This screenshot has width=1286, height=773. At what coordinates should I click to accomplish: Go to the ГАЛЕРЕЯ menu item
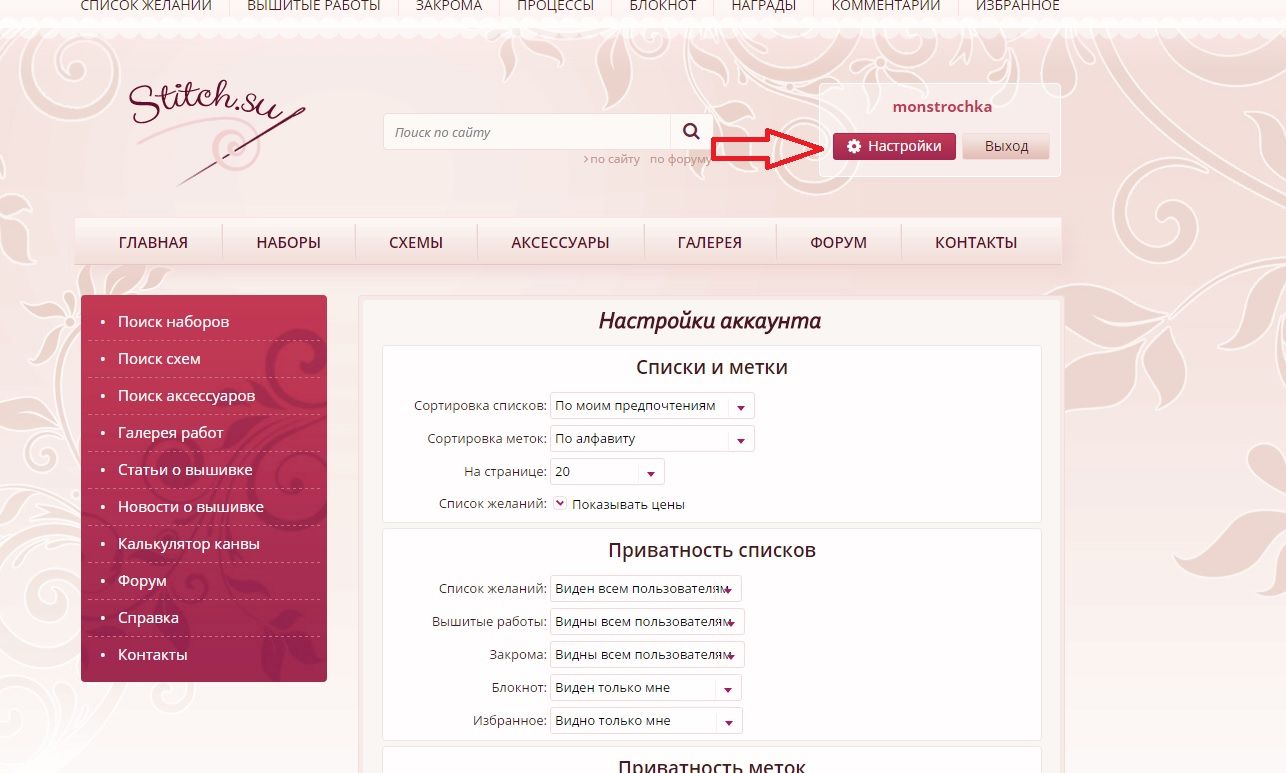click(x=709, y=242)
